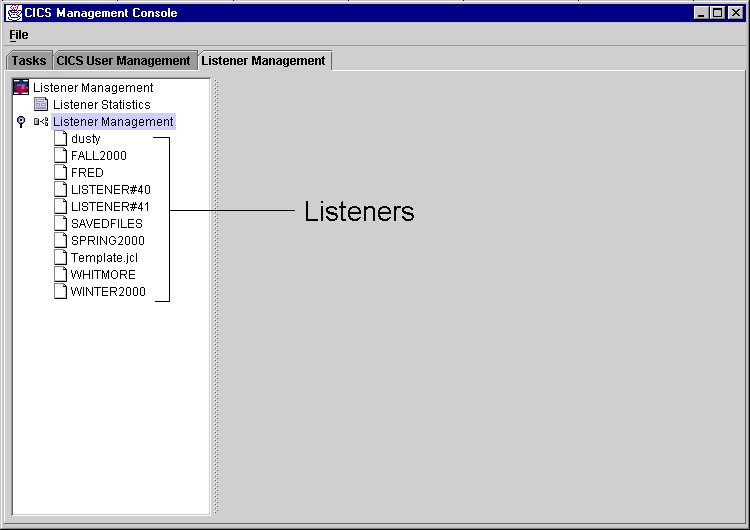Click the FALL2000 file icon
The height and width of the screenshot is (530, 750).
(60, 155)
